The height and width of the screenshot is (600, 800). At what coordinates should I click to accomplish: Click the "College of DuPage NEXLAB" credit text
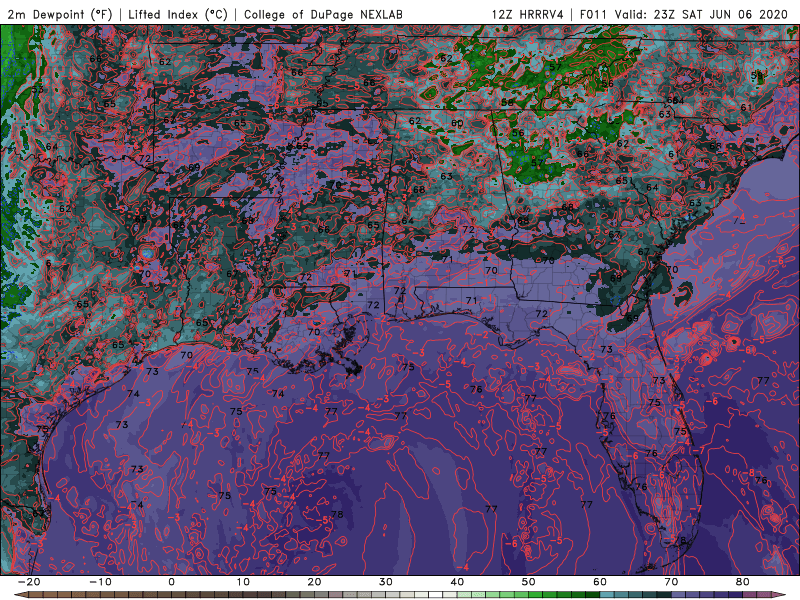click(323, 14)
